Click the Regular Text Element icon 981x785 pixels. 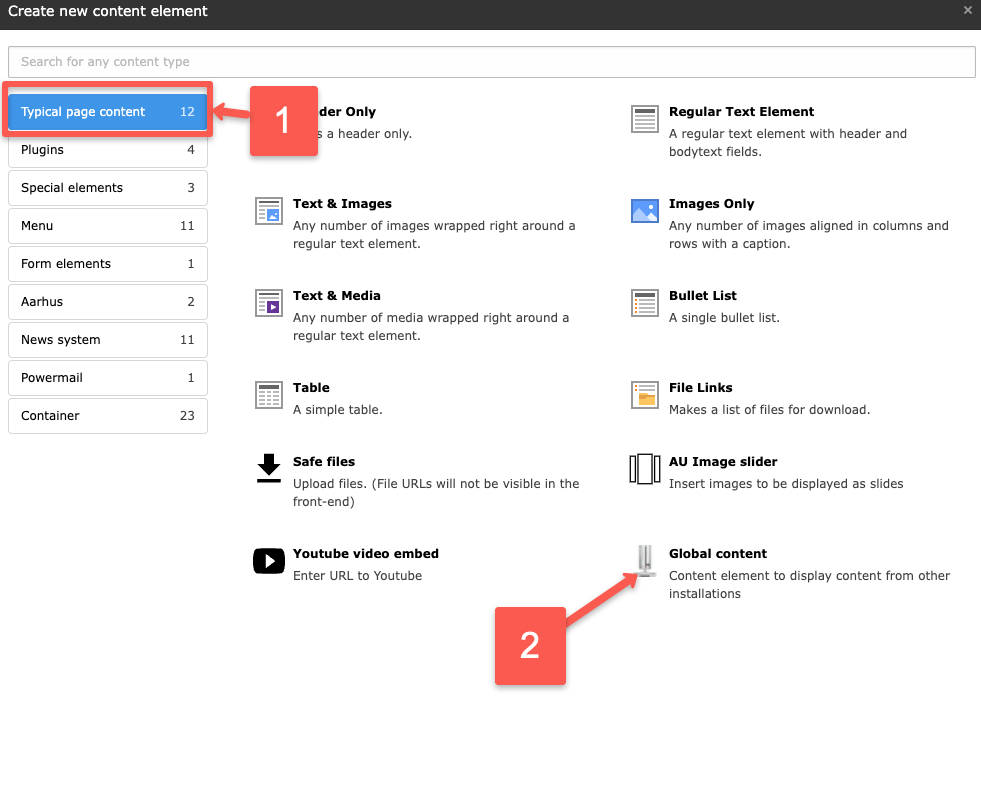point(645,119)
